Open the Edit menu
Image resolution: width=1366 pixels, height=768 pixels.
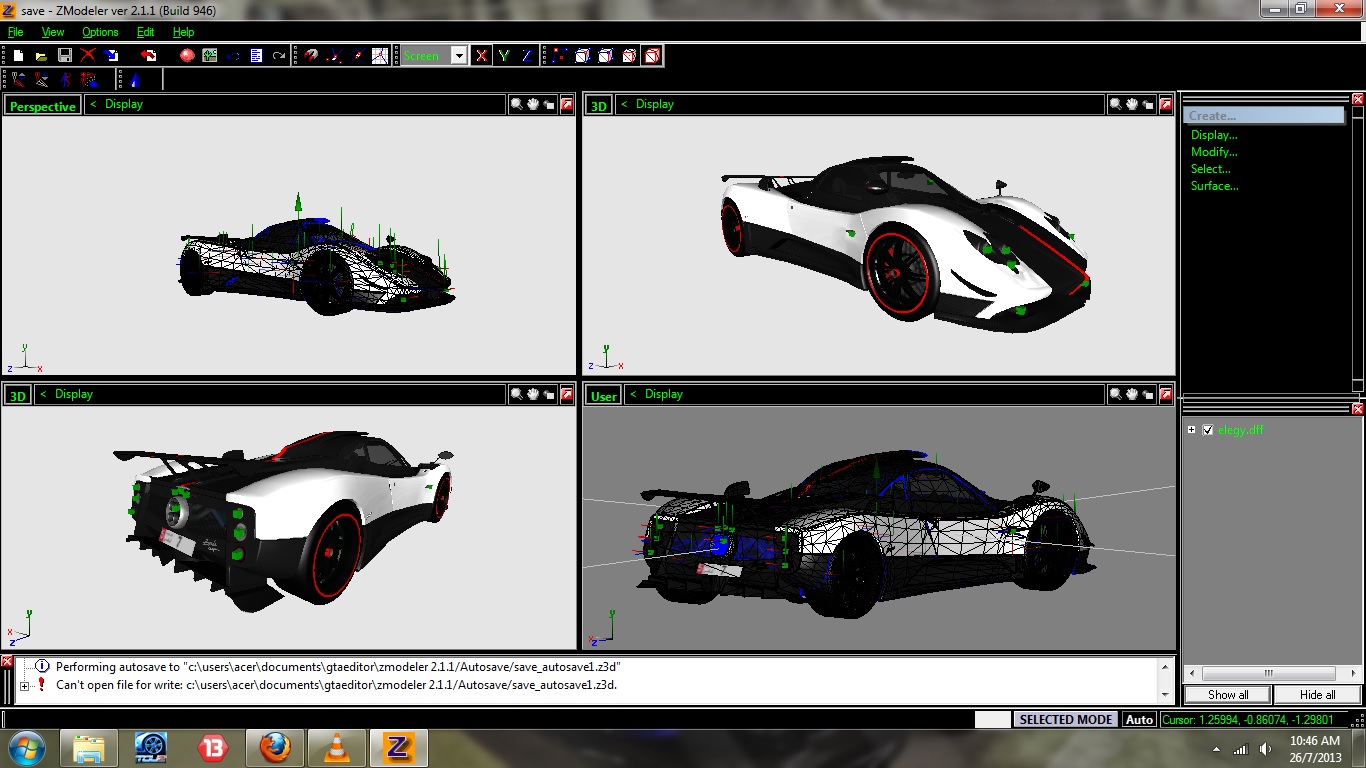point(145,32)
